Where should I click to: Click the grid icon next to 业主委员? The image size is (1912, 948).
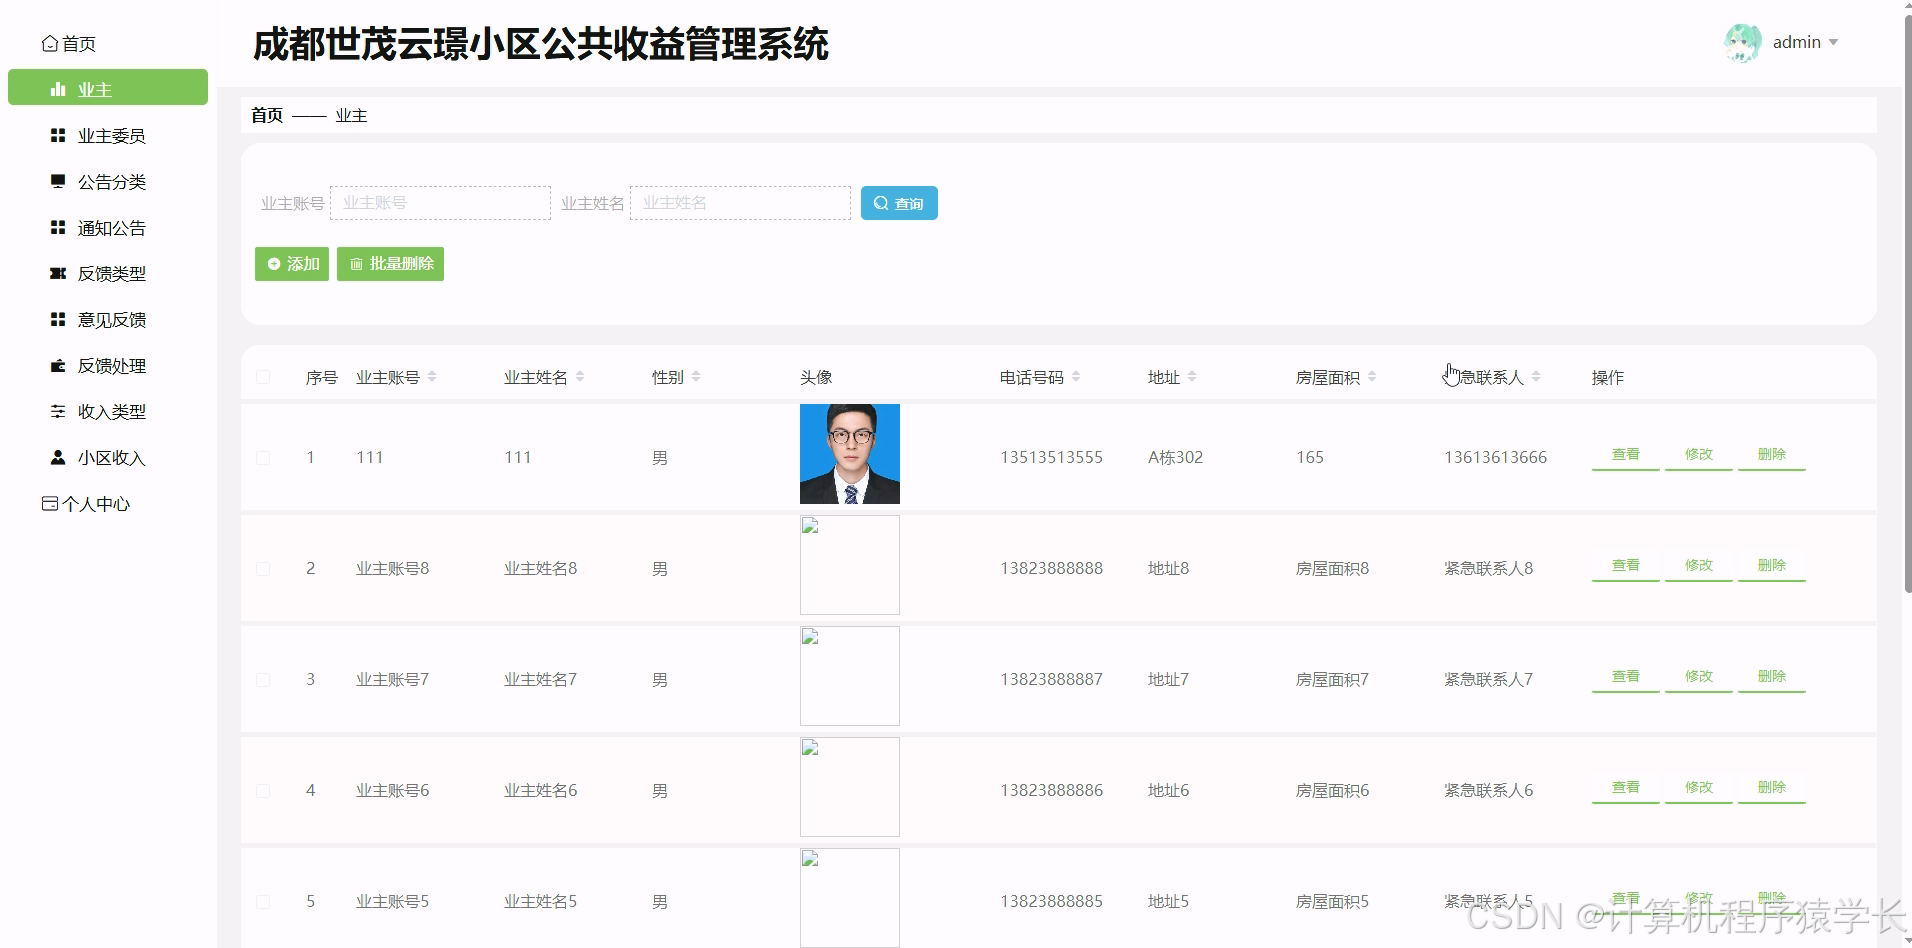[x=56, y=135]
